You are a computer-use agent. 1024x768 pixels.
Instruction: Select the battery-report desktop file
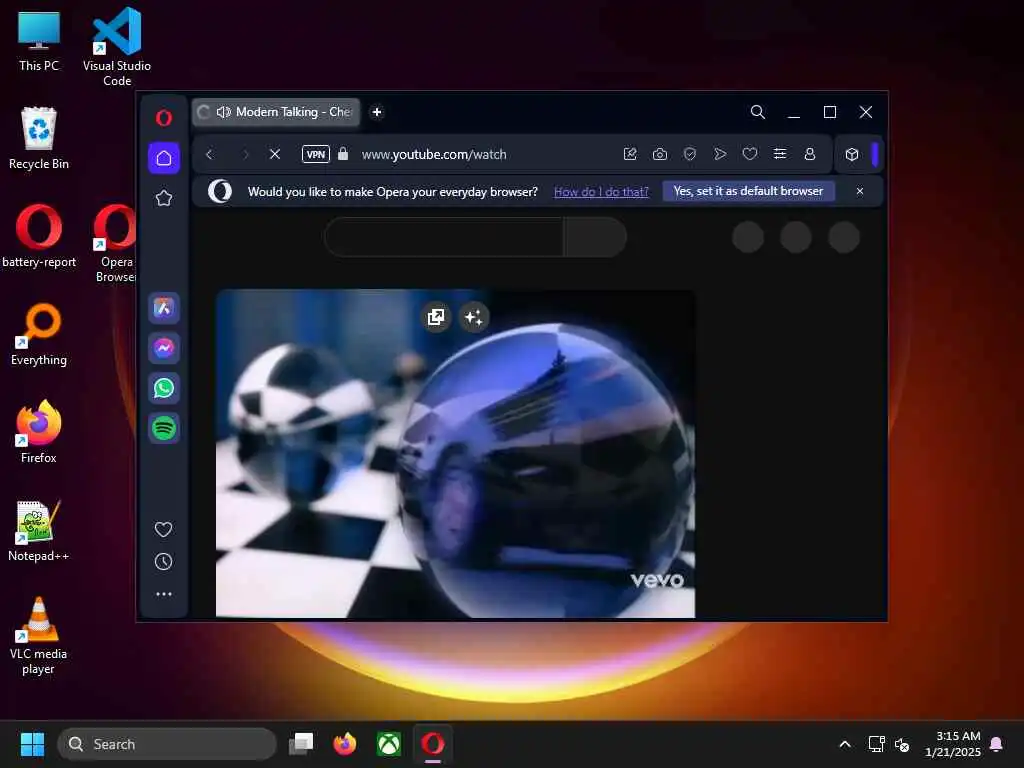click(39, 236)
